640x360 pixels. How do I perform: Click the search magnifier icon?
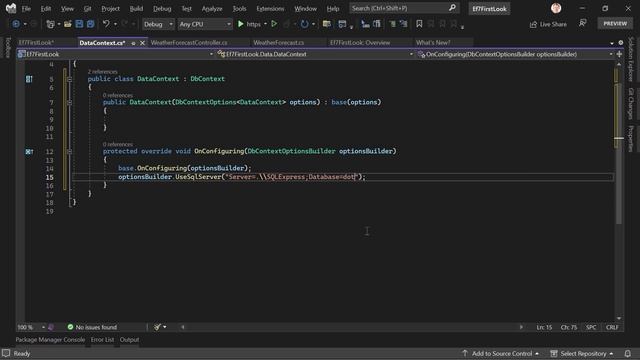(452, 8)
